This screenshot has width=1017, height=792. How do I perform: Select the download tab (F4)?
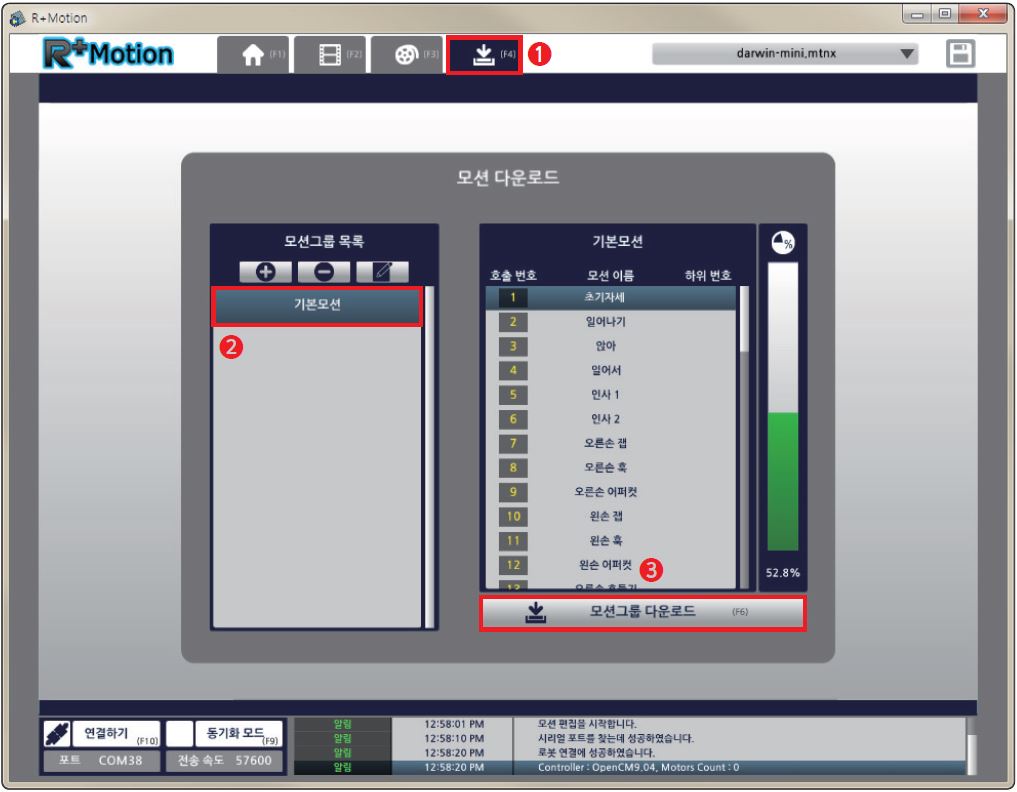[485, 55]
